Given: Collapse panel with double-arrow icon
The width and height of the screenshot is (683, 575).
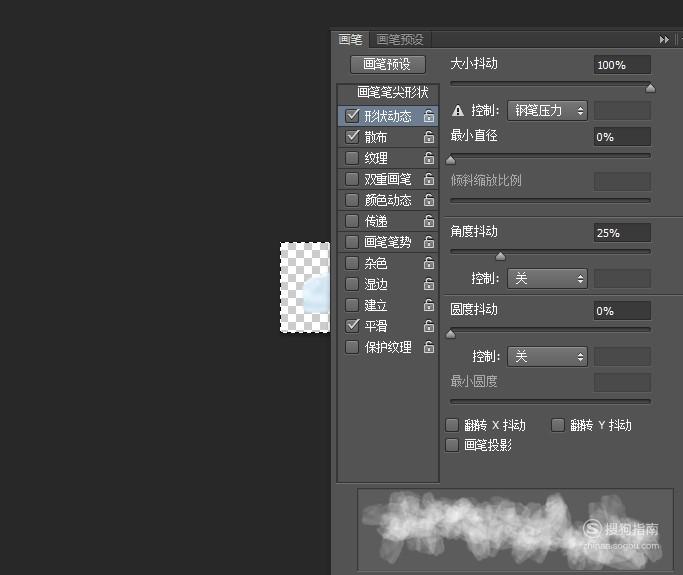Looking at the screenshot, I should click(663, 40).
